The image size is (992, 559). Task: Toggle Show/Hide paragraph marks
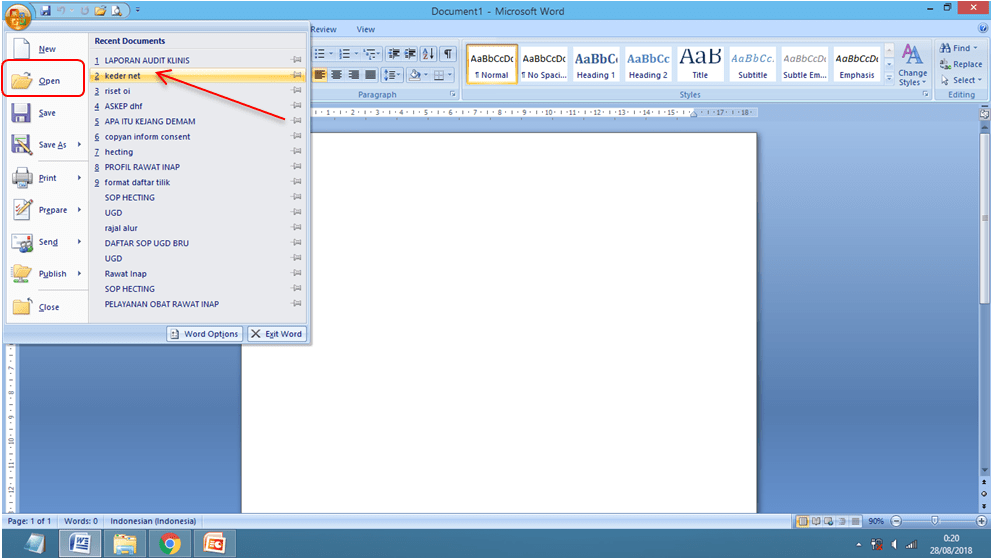(x=448, y=54)
